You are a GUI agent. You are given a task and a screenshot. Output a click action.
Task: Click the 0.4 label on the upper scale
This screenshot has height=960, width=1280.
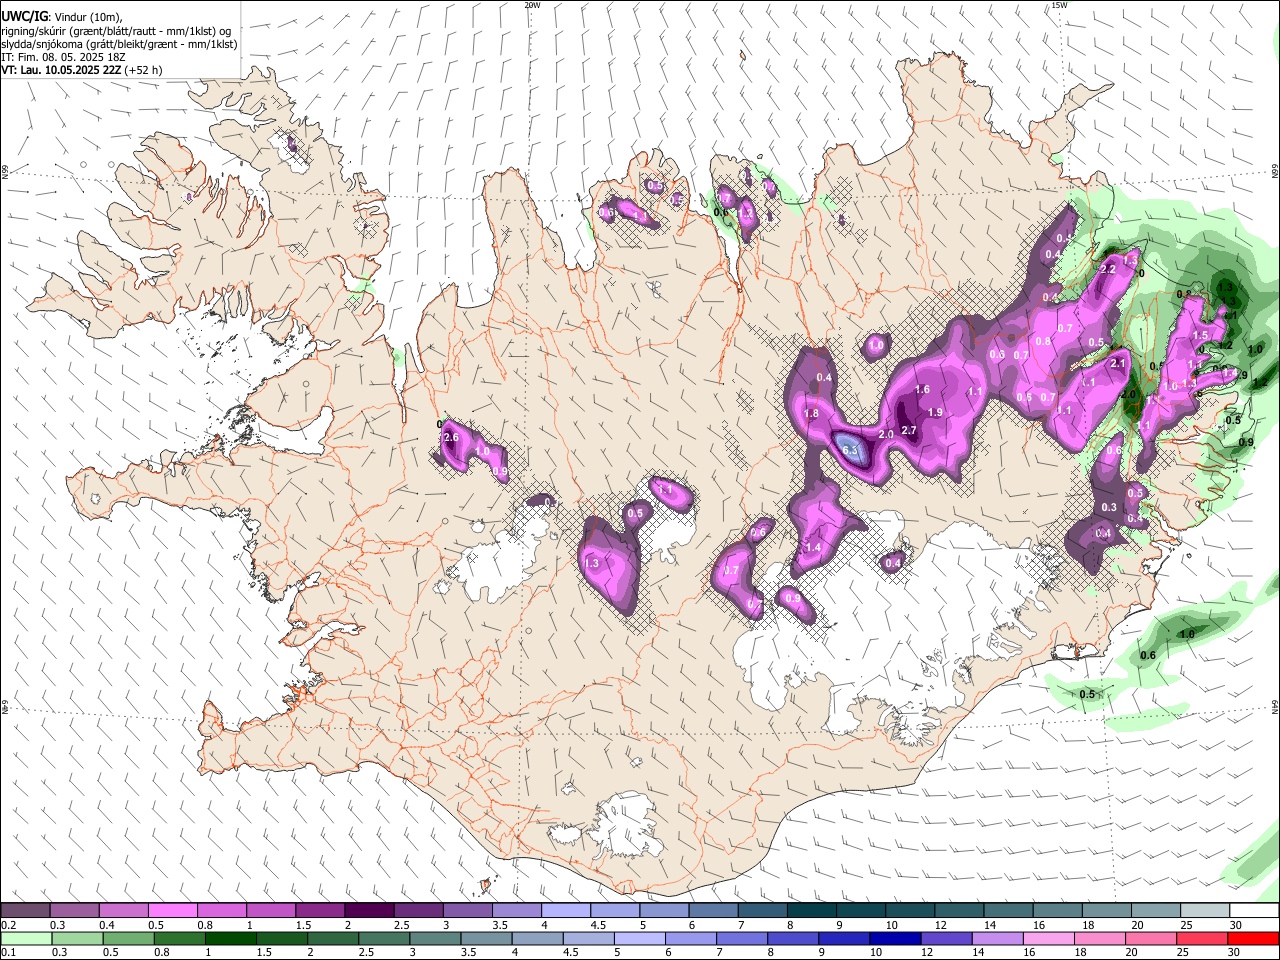(x=107, y=925)
